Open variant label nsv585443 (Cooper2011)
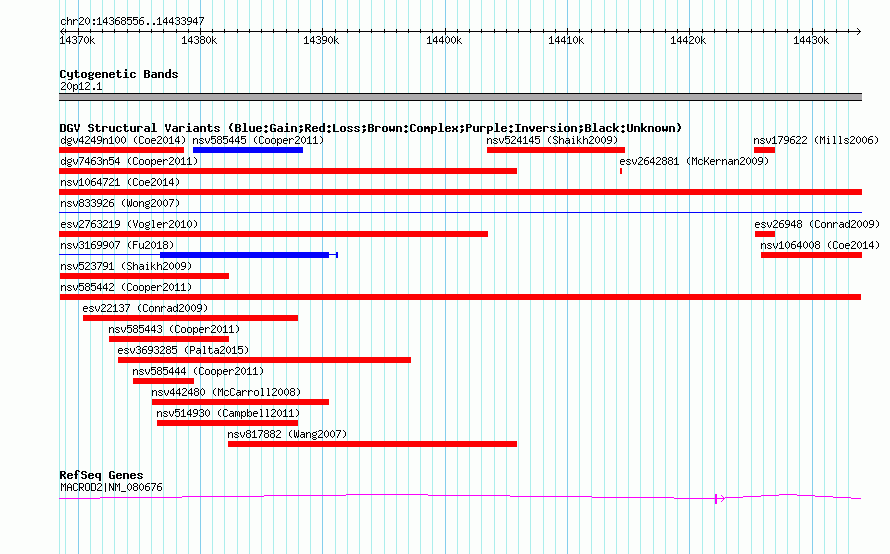The width and height of the screenshot is (890, 554). tap(174, 329)
